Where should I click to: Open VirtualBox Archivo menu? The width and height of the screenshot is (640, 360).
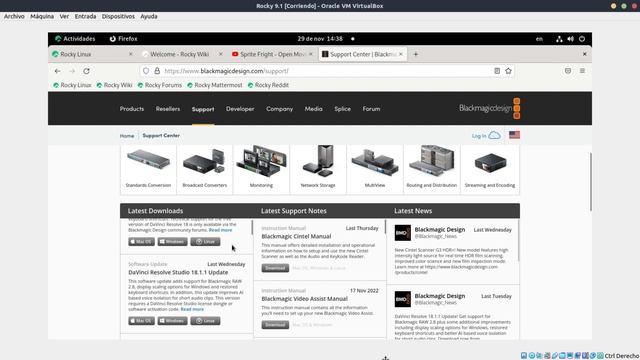pos(14,16)
